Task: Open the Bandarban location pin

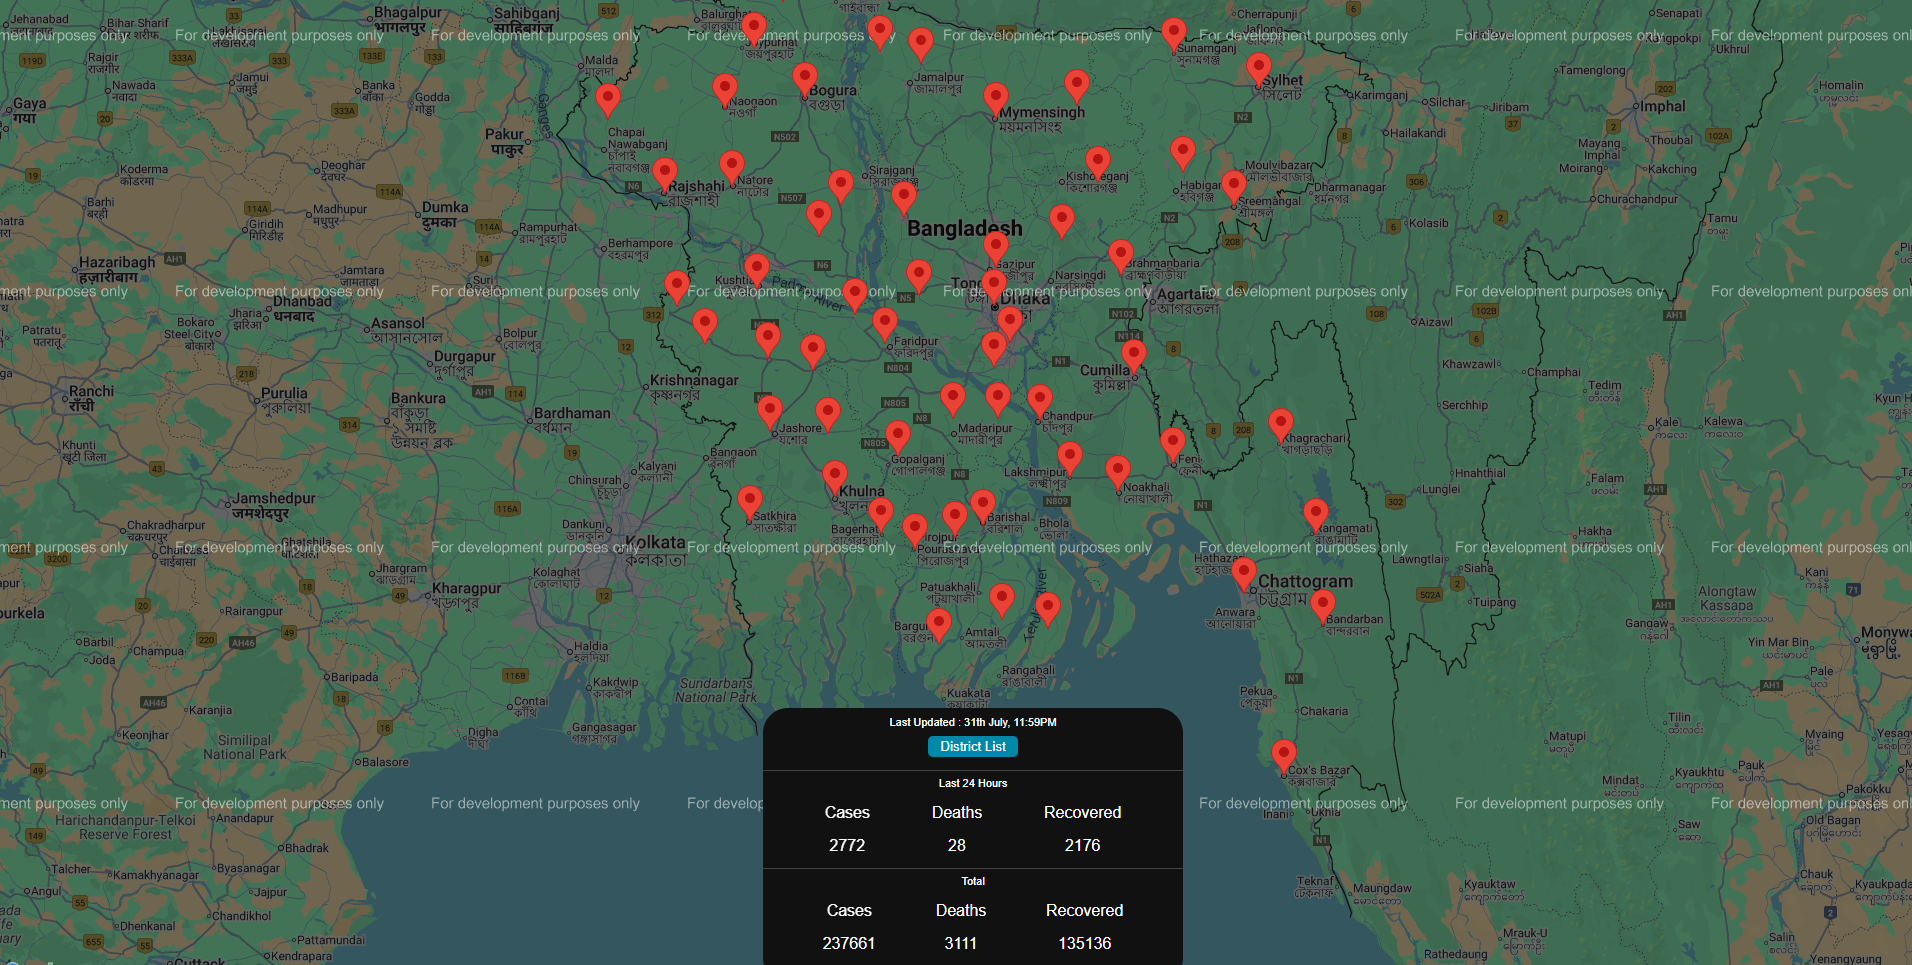Action: point(1322,604)
